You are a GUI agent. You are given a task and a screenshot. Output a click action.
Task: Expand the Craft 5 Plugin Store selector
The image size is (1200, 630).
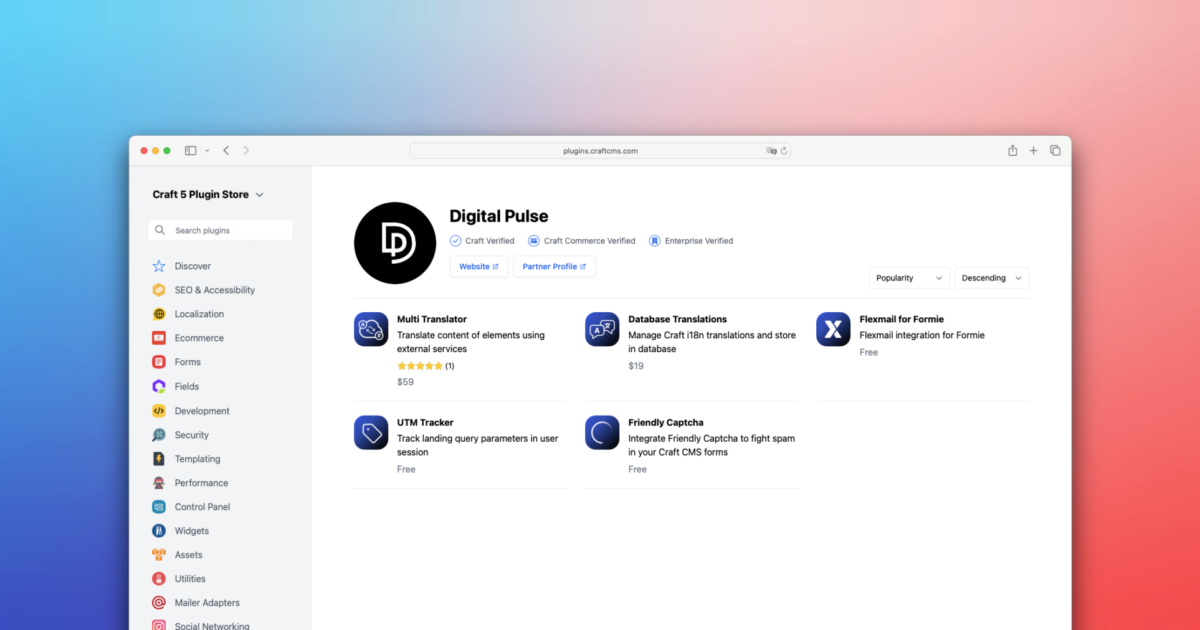(207, 194)
